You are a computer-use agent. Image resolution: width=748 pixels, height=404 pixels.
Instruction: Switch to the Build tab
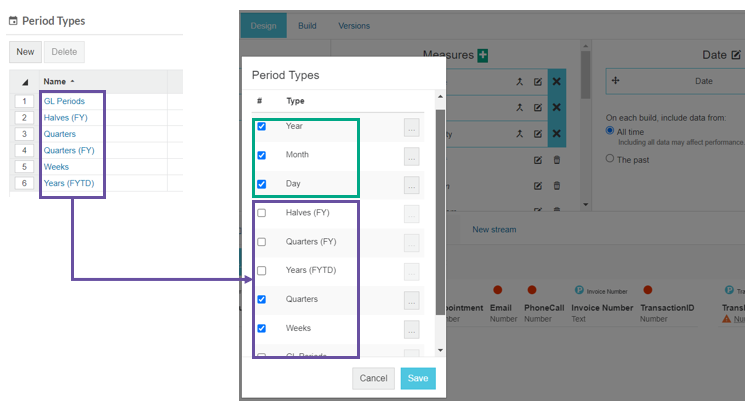[x=307, y=25]
